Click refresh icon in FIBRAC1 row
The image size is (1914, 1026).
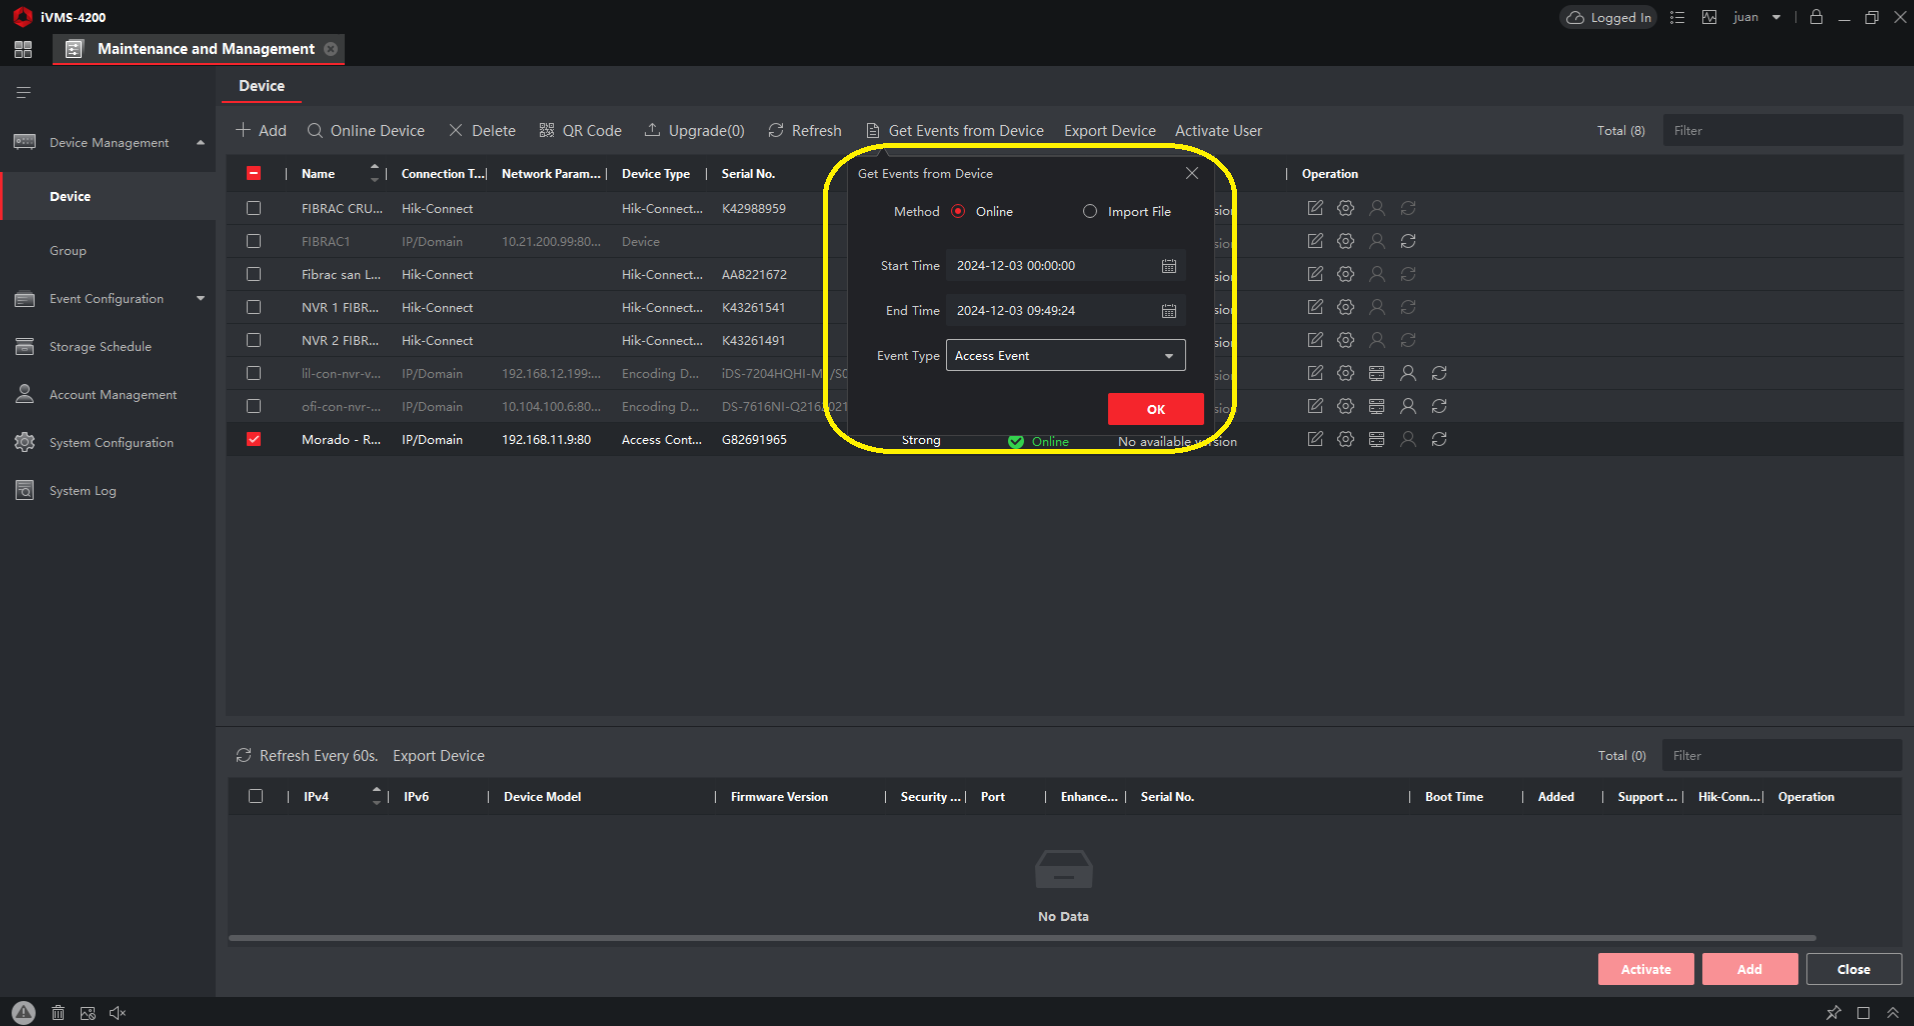click(1408, 241)
